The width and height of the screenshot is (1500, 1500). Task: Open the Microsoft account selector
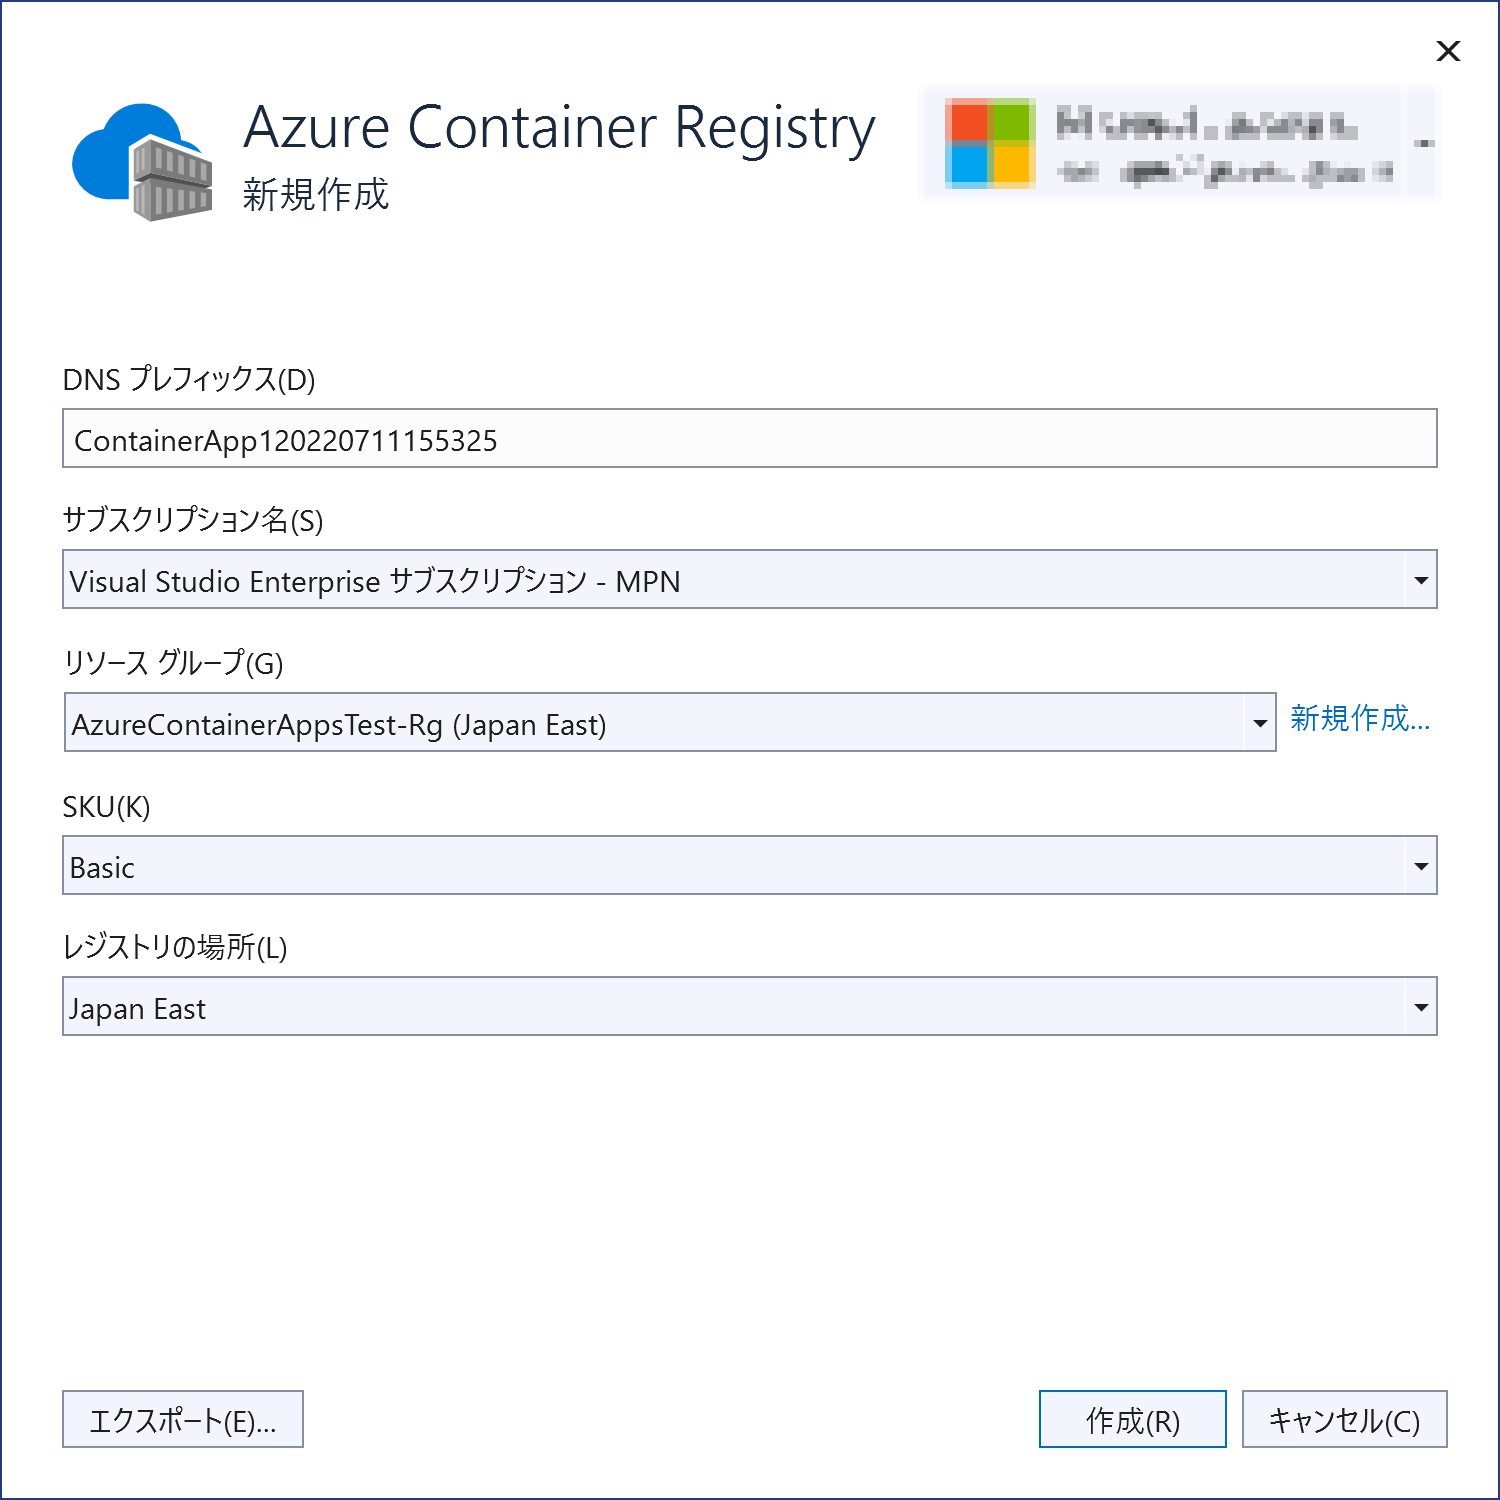tap(1179, 145)
